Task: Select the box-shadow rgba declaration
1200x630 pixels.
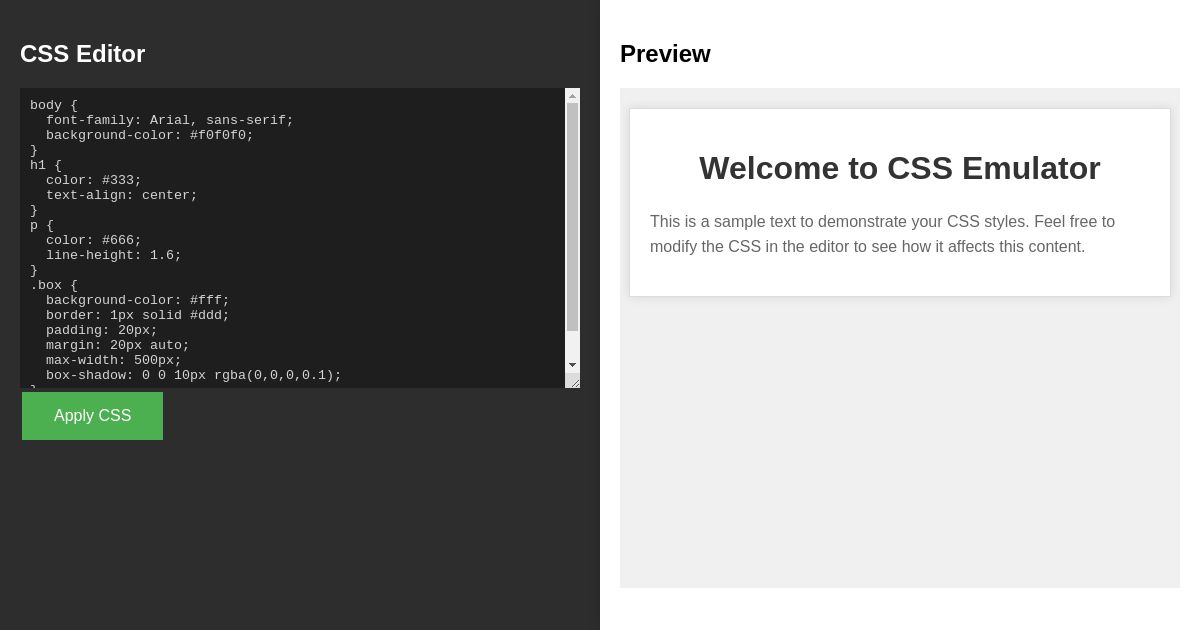Action: pyautogui.click(x=193, y=375)
